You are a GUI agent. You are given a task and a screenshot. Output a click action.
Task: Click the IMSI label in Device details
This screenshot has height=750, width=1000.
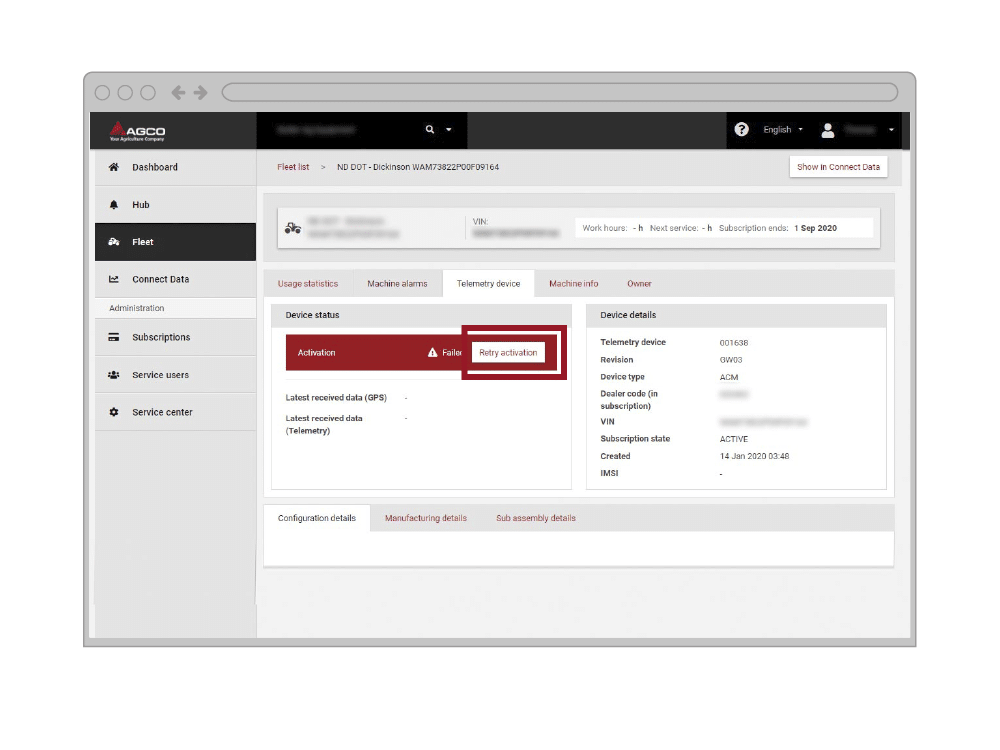609,473
